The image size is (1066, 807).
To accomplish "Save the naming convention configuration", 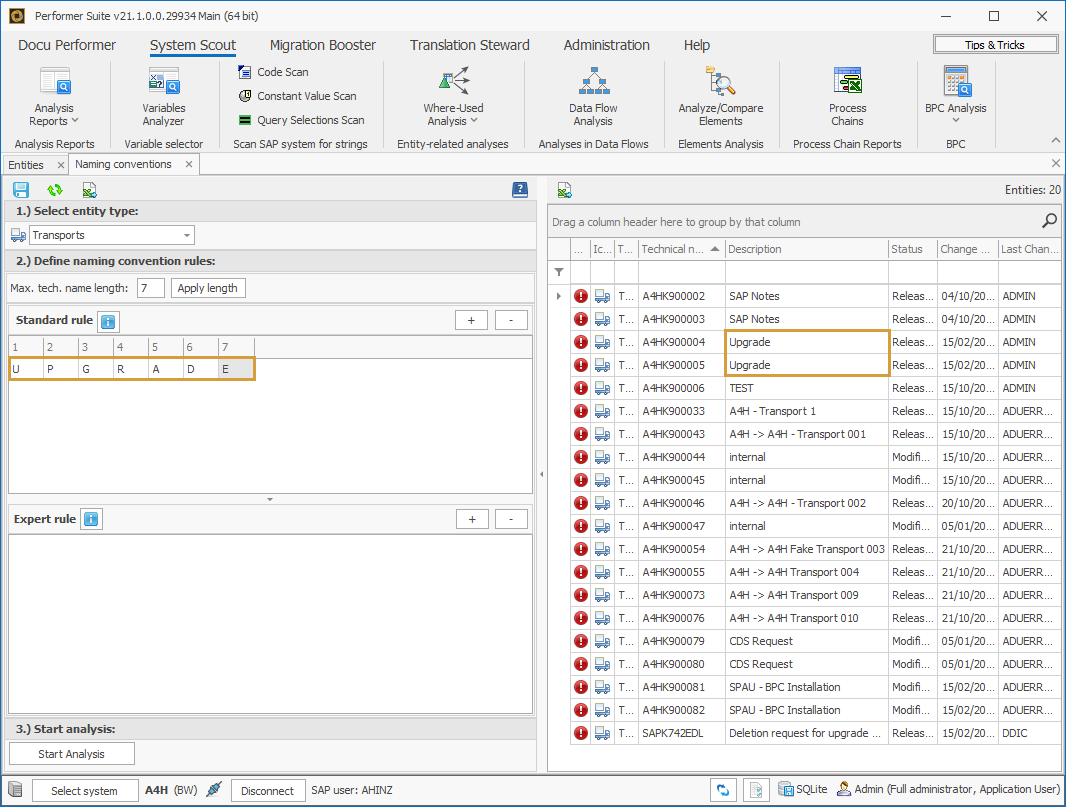I will click(x=20, y=189).
